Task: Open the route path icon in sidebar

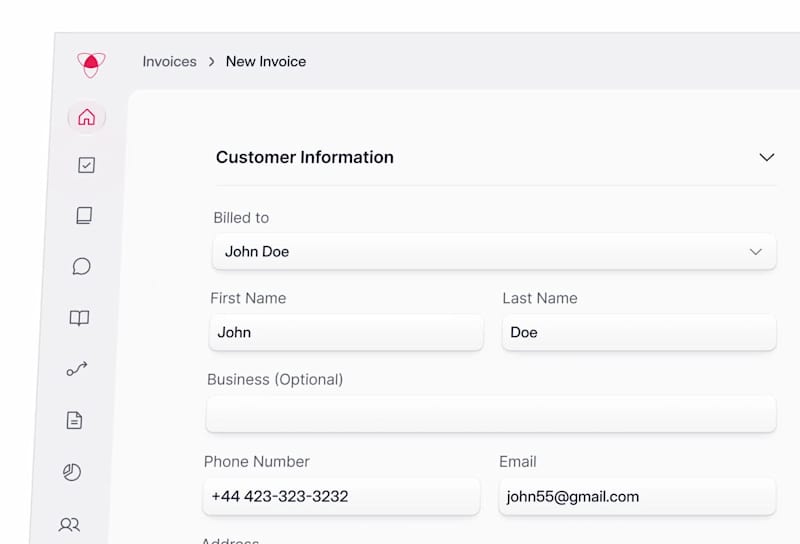Action: coord(77,369)
